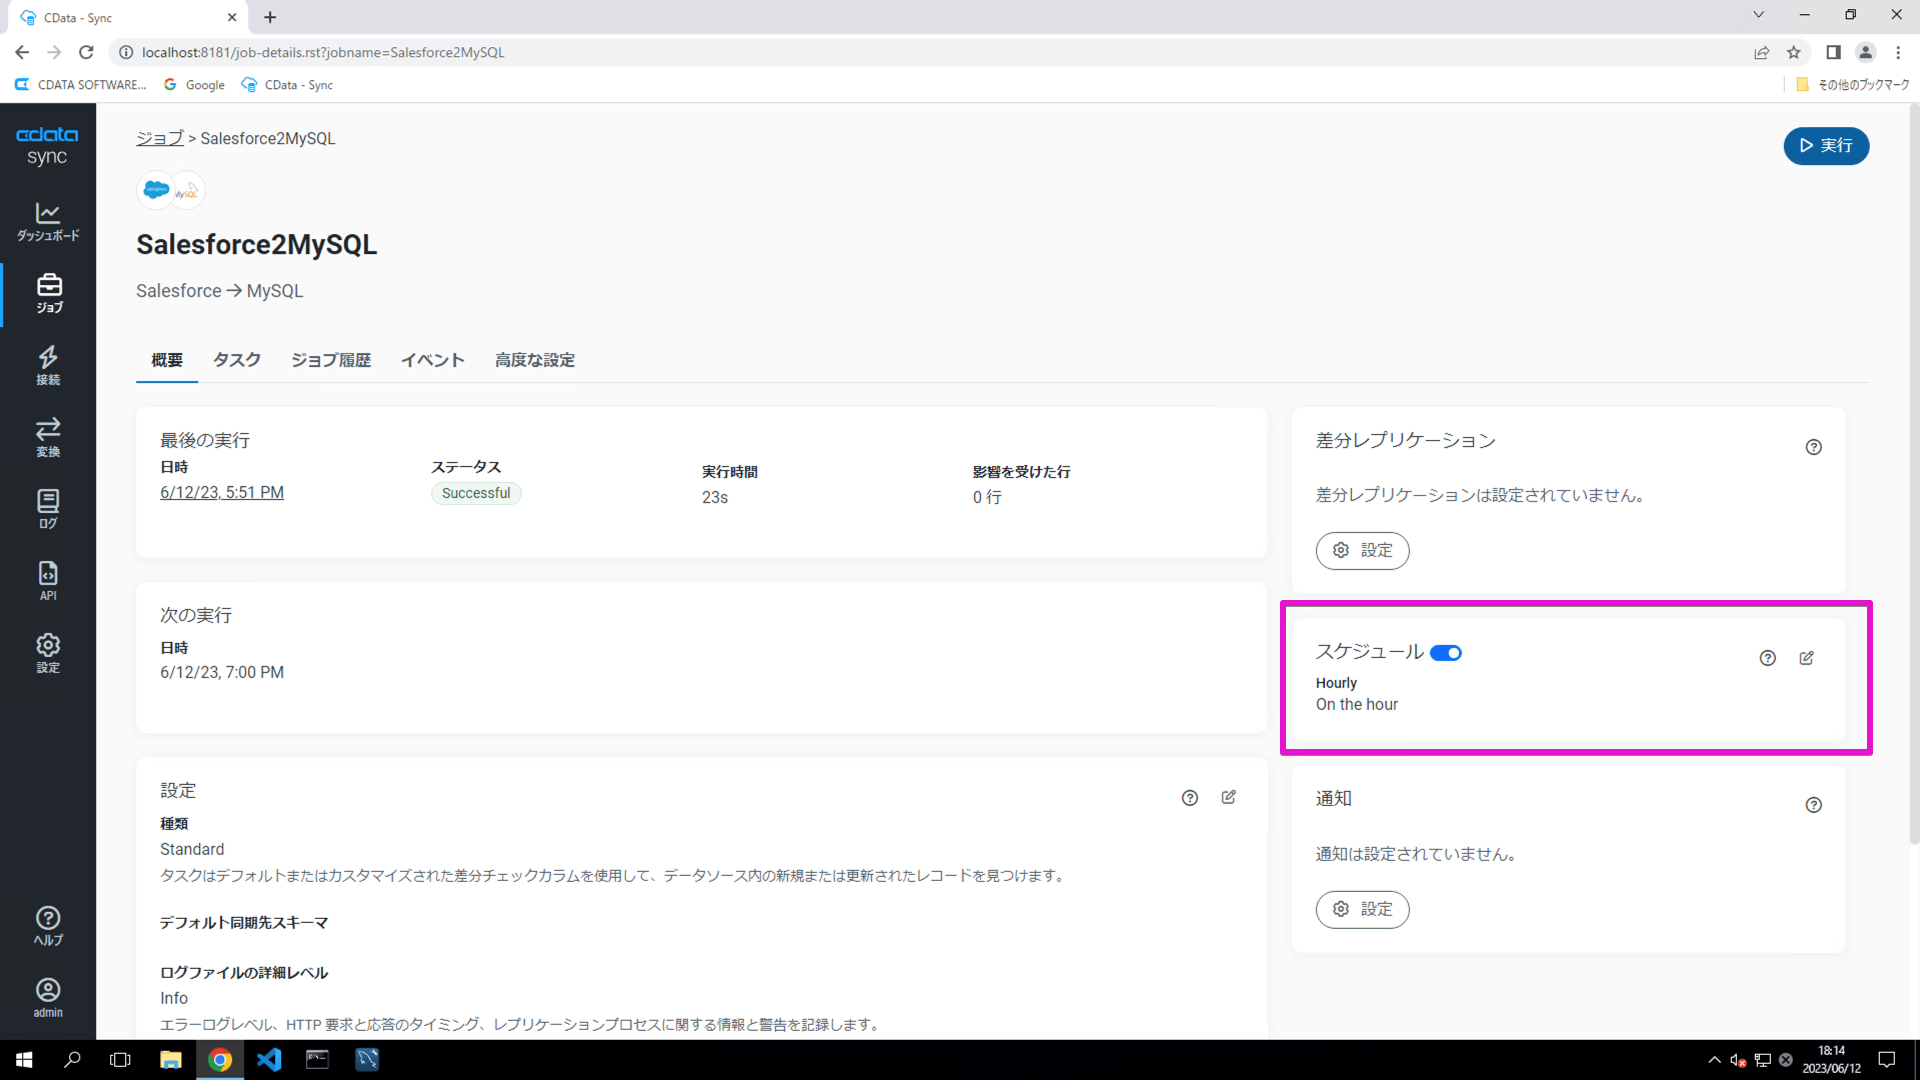Click the browser address bar URL
1920x1080 pixels.
point(323,52)
